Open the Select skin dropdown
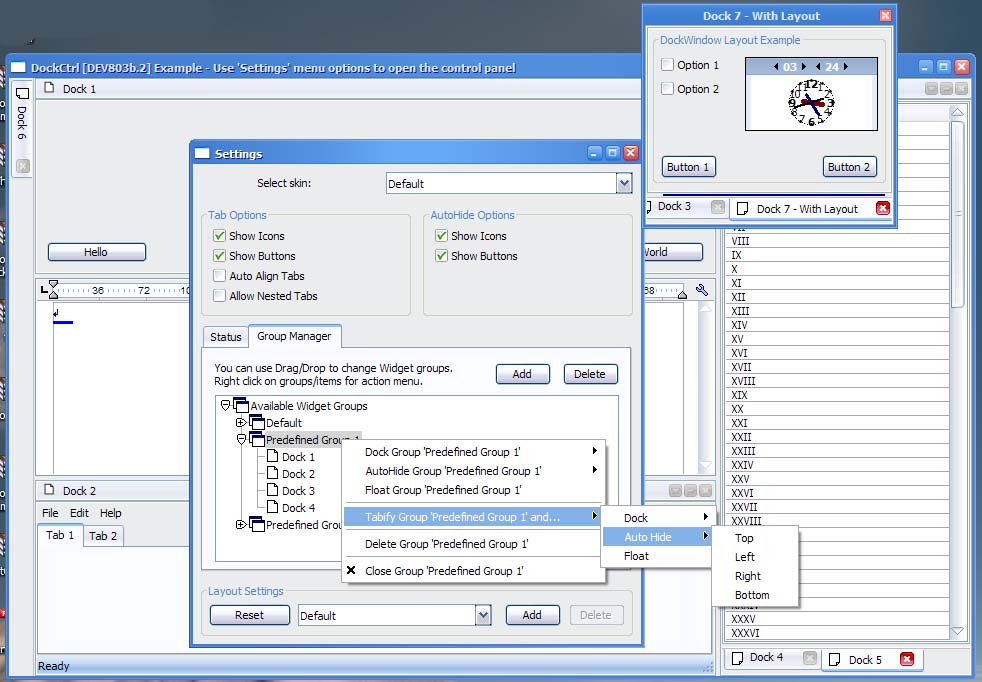Viewport: 982px width, 682px height. coord(624,183)
